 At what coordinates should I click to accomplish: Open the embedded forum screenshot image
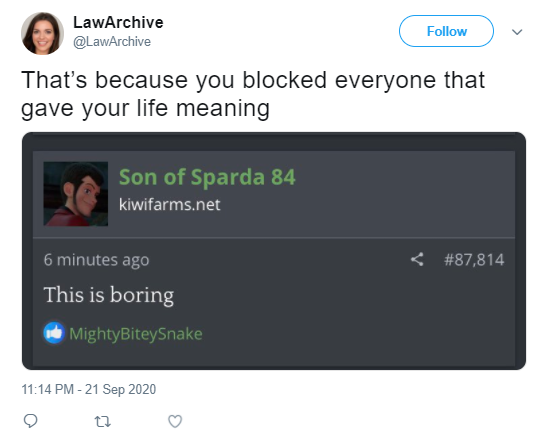pos(274,251)
